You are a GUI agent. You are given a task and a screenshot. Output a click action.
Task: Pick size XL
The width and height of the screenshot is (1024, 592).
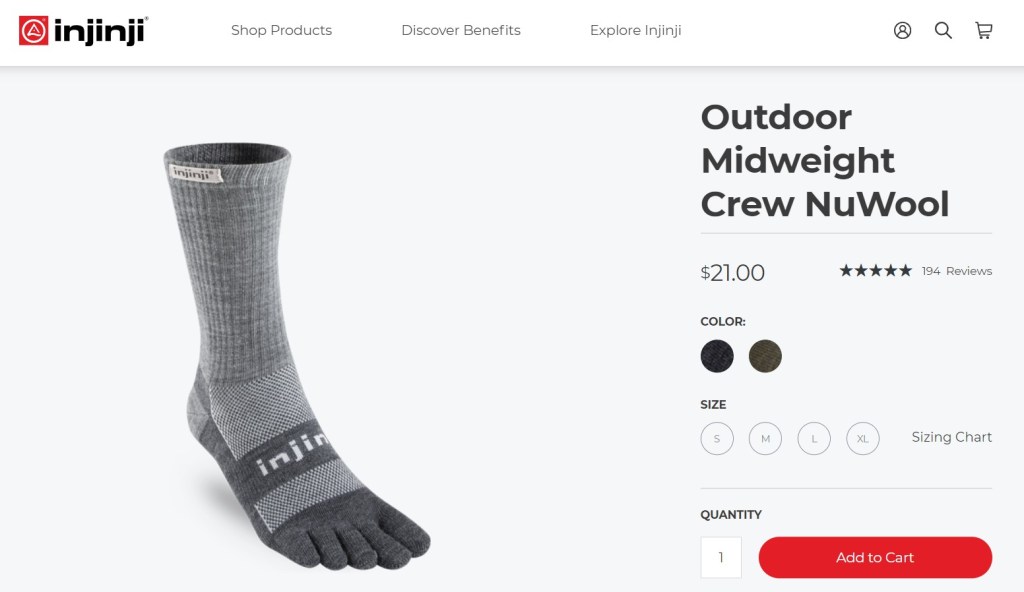(862, 439)
